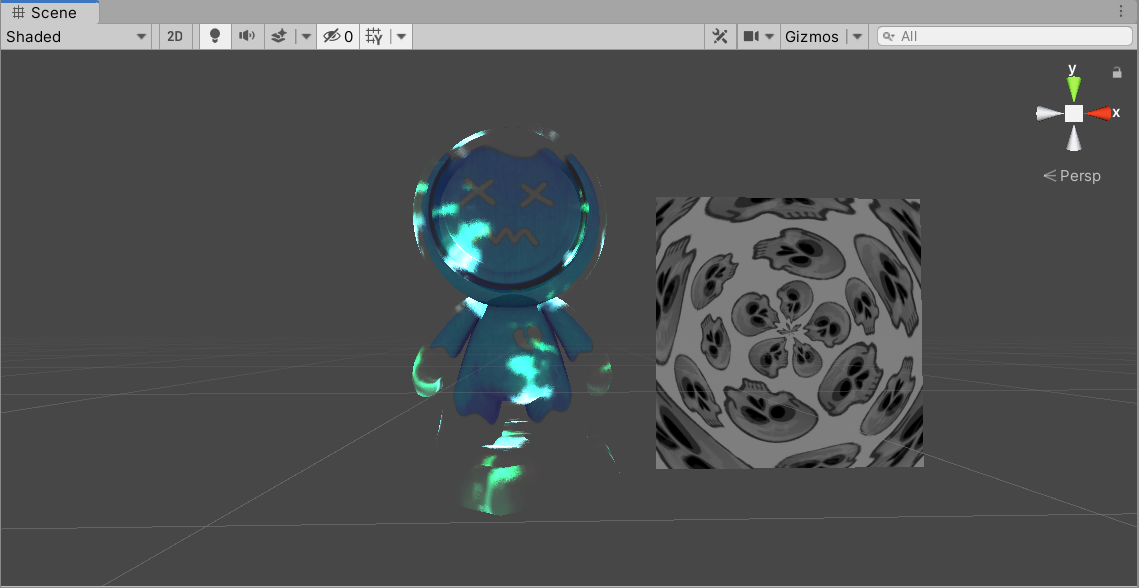The image size is (1139, 588).
Task: Click gray left axis cone on gizmo
Action: click(1049, 113)
